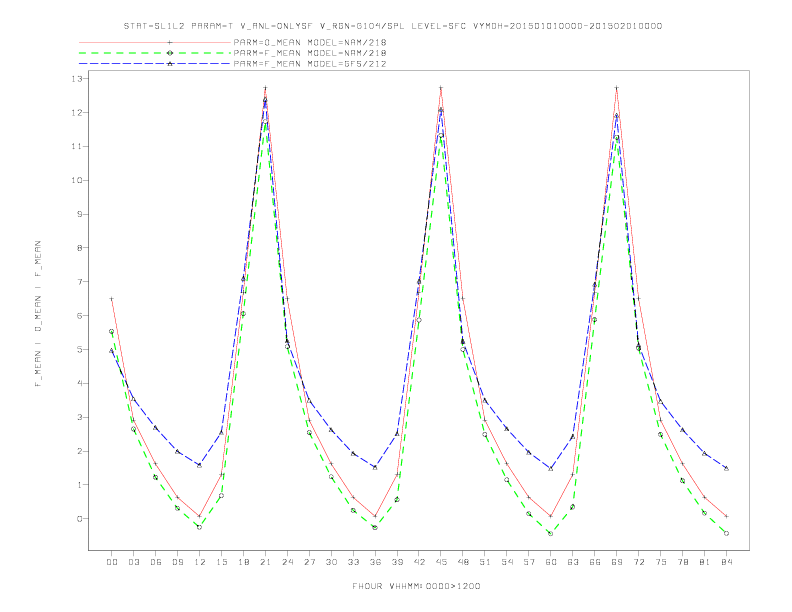
Task: Select legend entry PARM=F_MEAN MODEL=NAM/218
Action: [x=310, y=53]
